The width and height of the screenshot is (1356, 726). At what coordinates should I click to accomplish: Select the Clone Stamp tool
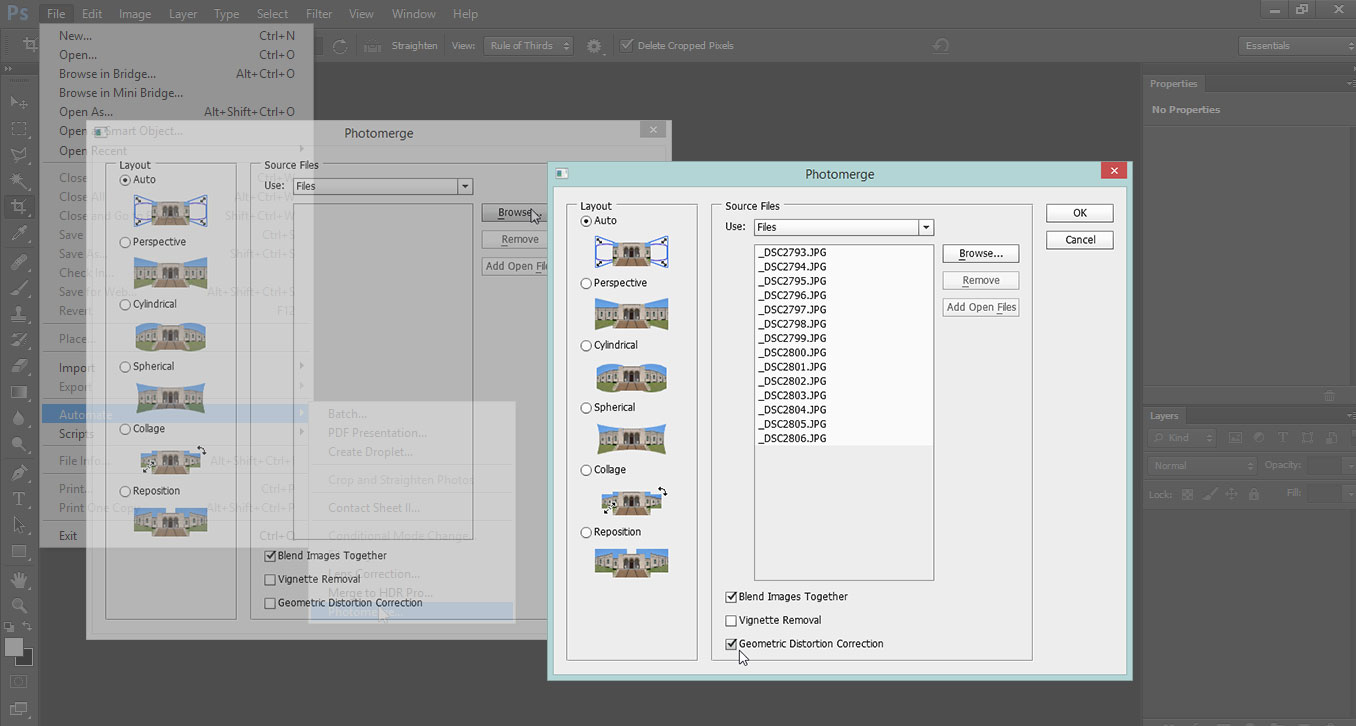(x=19, y=313)
